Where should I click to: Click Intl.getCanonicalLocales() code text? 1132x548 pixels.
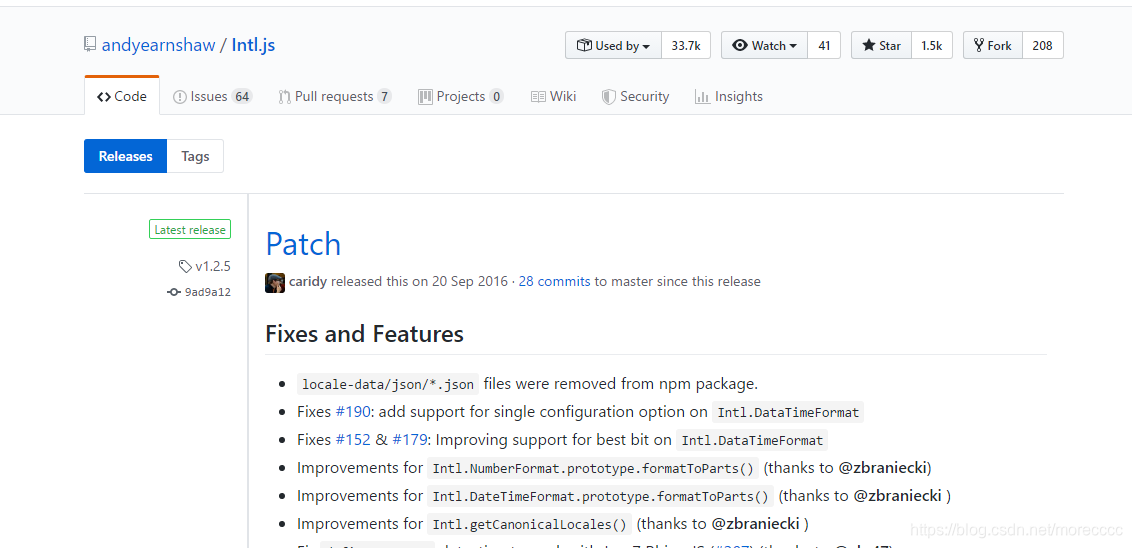(530, 524)
